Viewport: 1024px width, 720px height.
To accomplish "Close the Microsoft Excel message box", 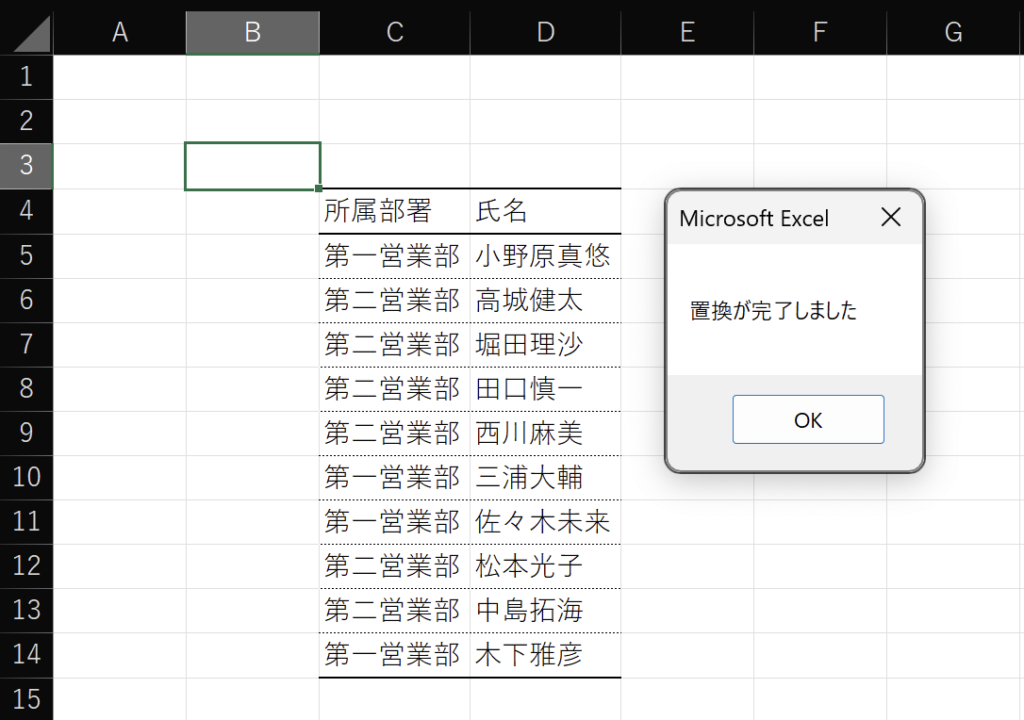I will pyautogui.click(x=891, y=217).
